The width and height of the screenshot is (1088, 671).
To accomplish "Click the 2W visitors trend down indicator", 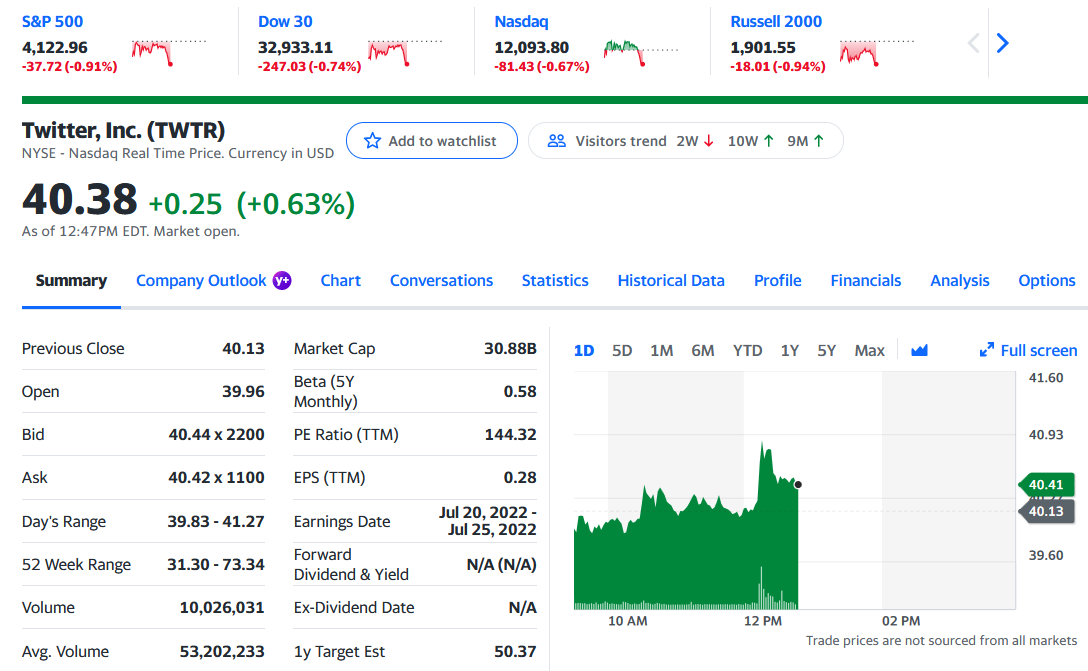I will [695, 141].
